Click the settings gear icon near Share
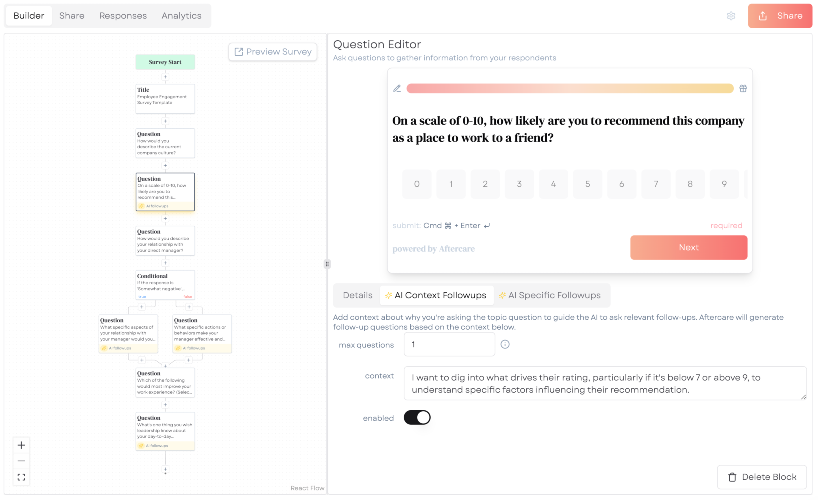The height and width of the screenshot is (500, 818). pyautogui.click(x=731, y=16)
